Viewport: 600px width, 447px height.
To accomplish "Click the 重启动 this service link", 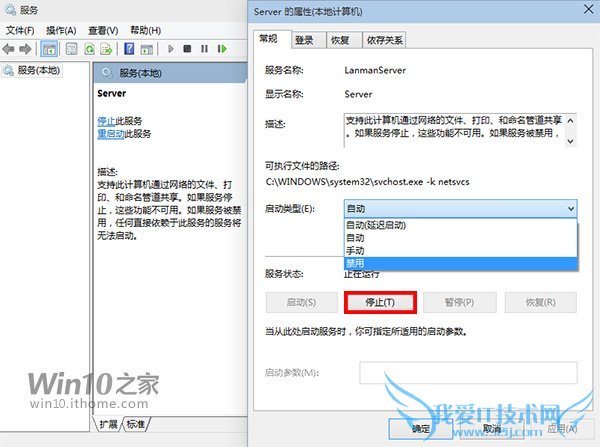I will [x=111, y=134].
